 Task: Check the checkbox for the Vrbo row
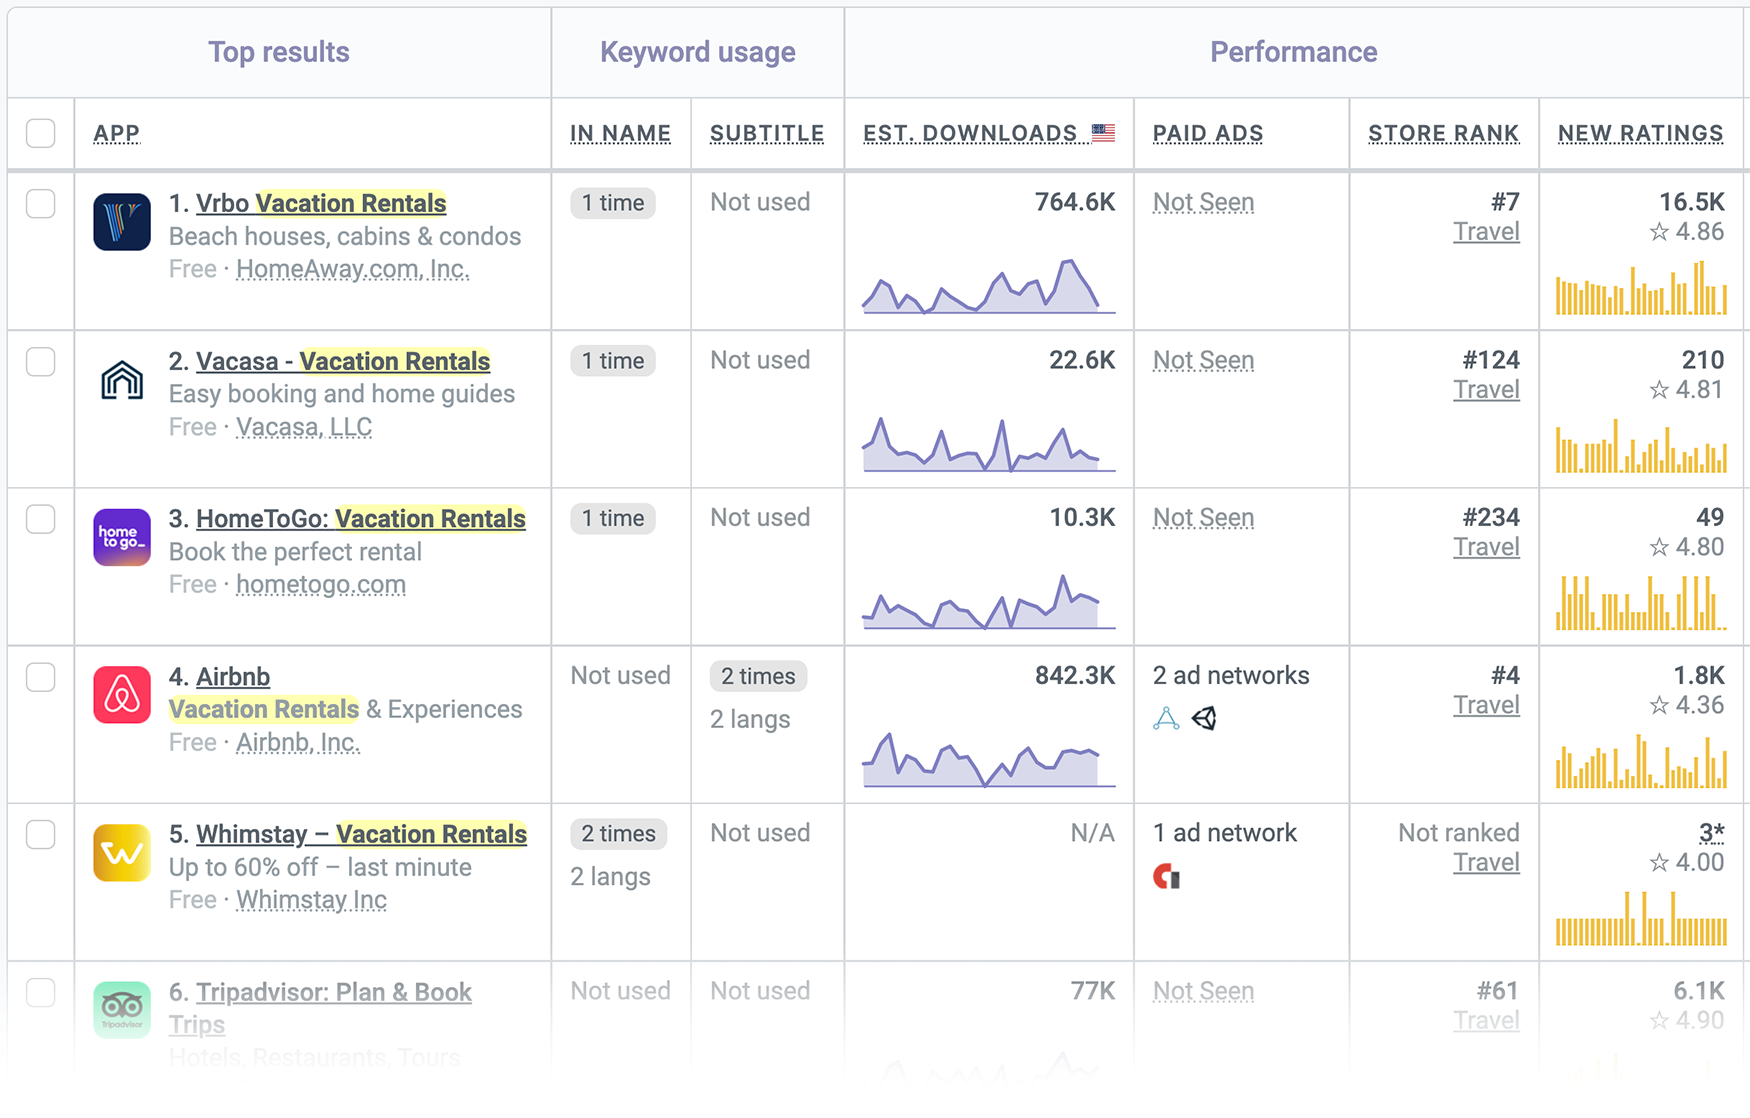tap(40, 204)
